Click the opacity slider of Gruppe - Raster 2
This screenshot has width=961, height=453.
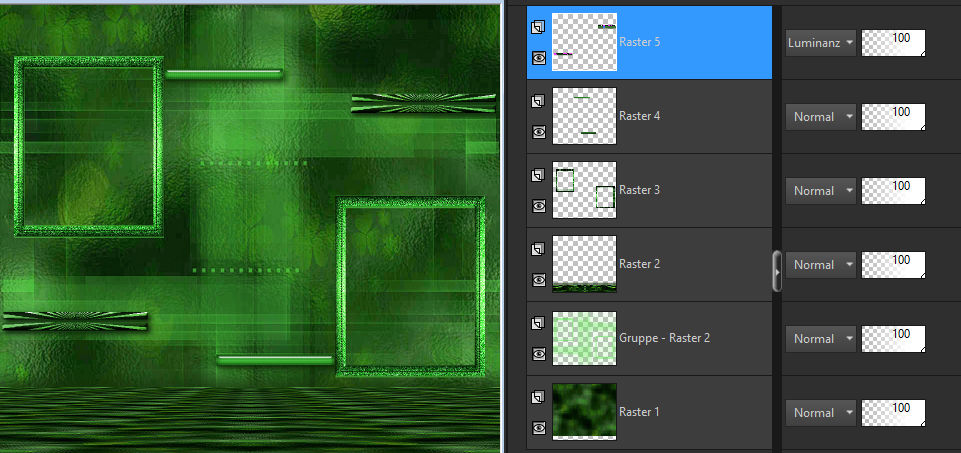pyautogui.click(x=894, y=339)
